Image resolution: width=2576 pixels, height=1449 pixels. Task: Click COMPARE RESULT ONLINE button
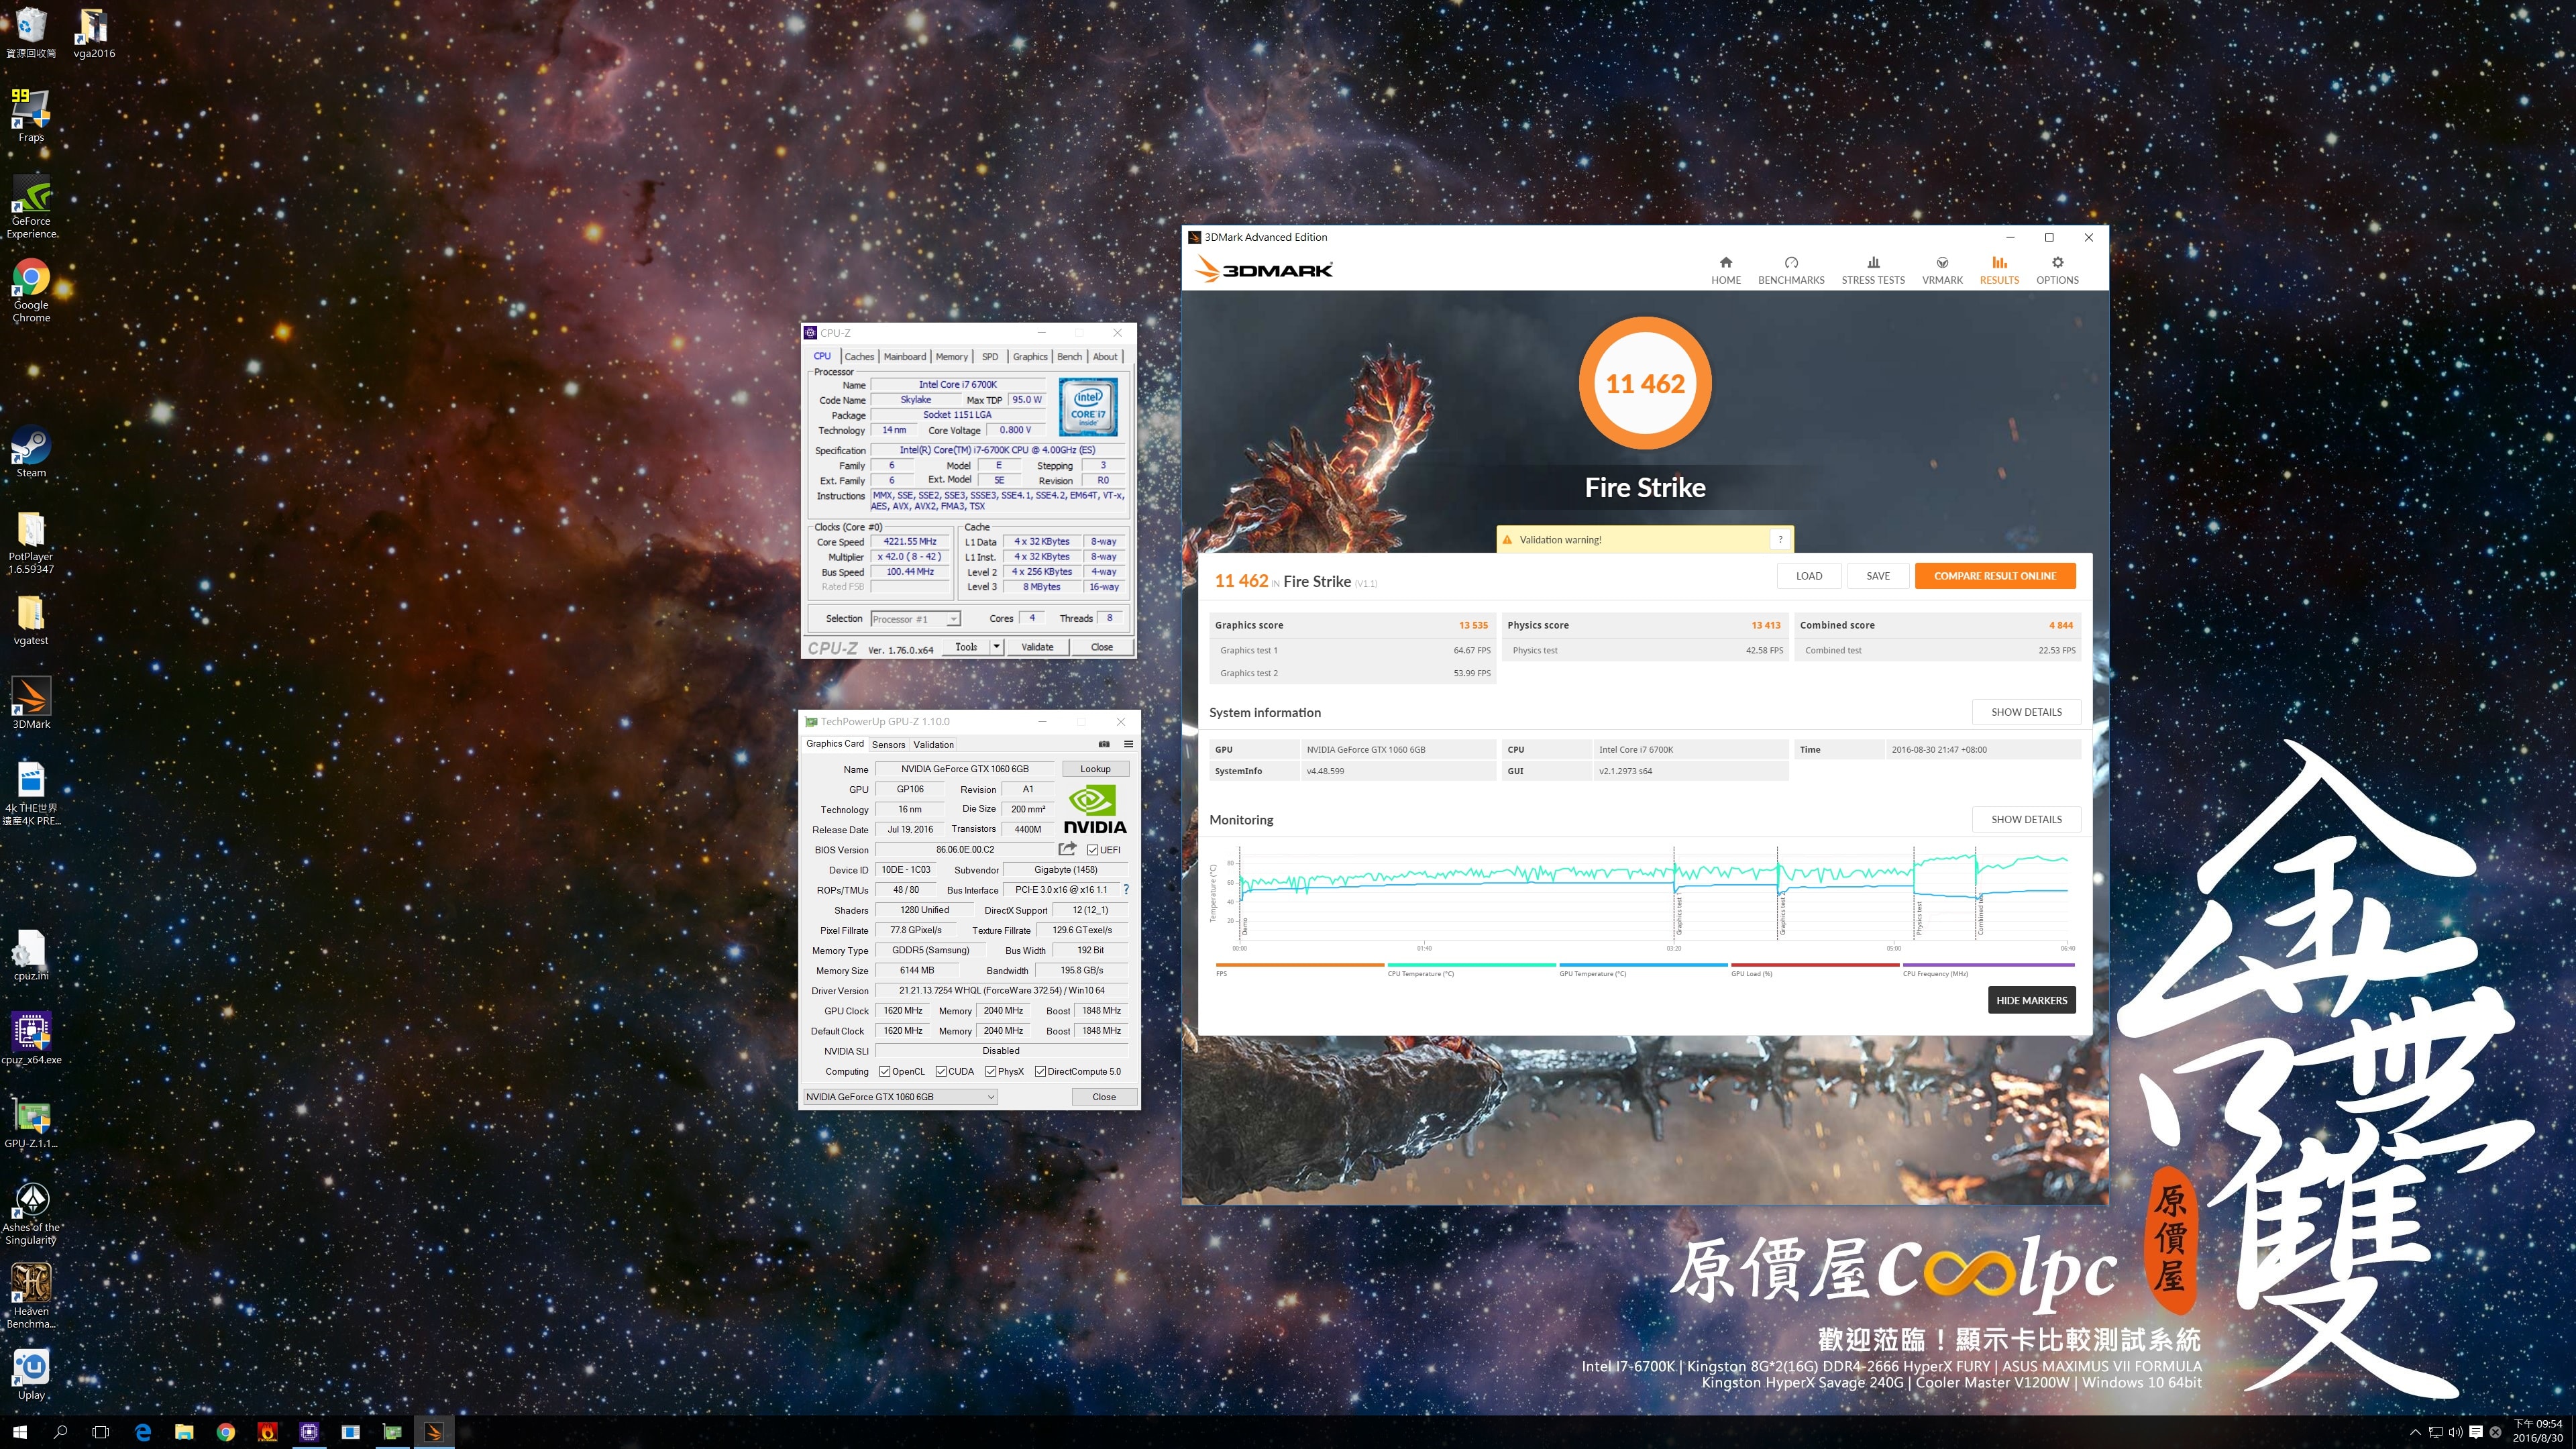point(1995,576)
